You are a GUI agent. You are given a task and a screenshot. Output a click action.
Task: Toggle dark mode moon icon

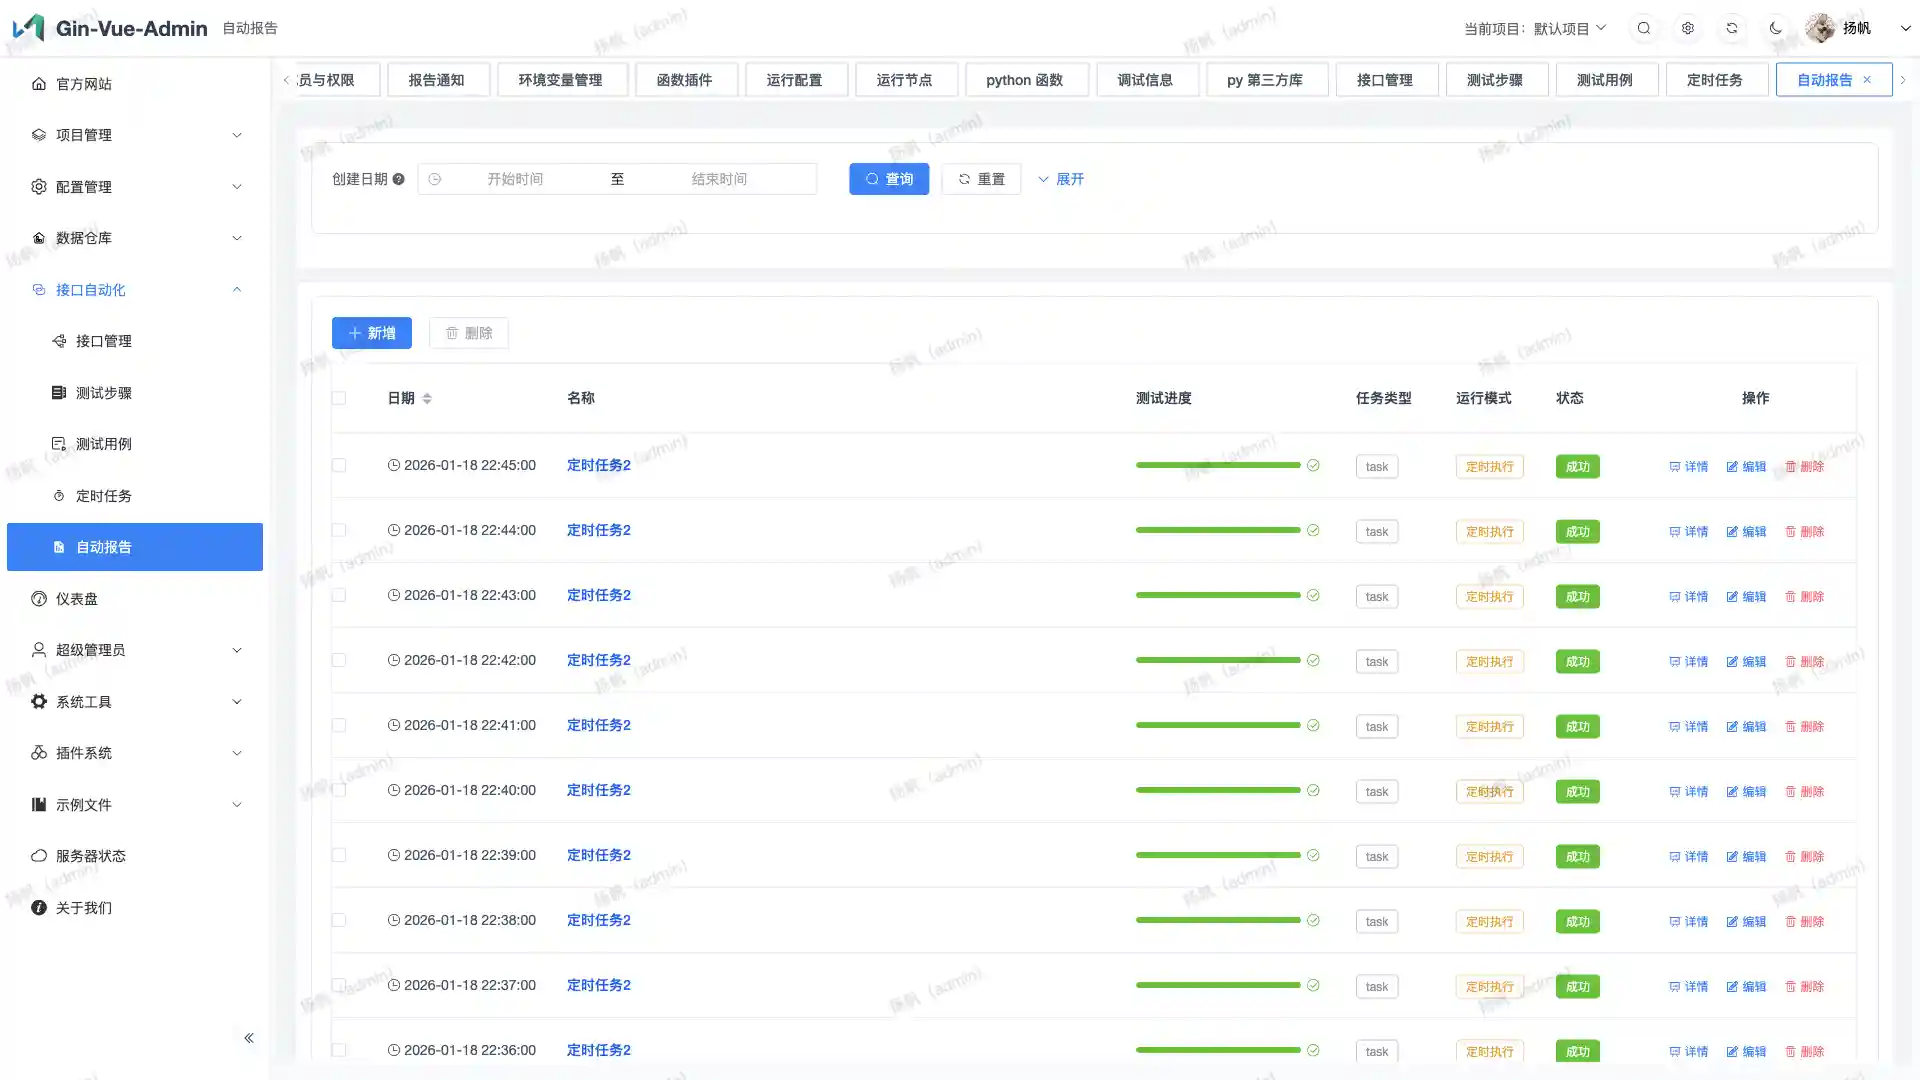pos(1776,28)
